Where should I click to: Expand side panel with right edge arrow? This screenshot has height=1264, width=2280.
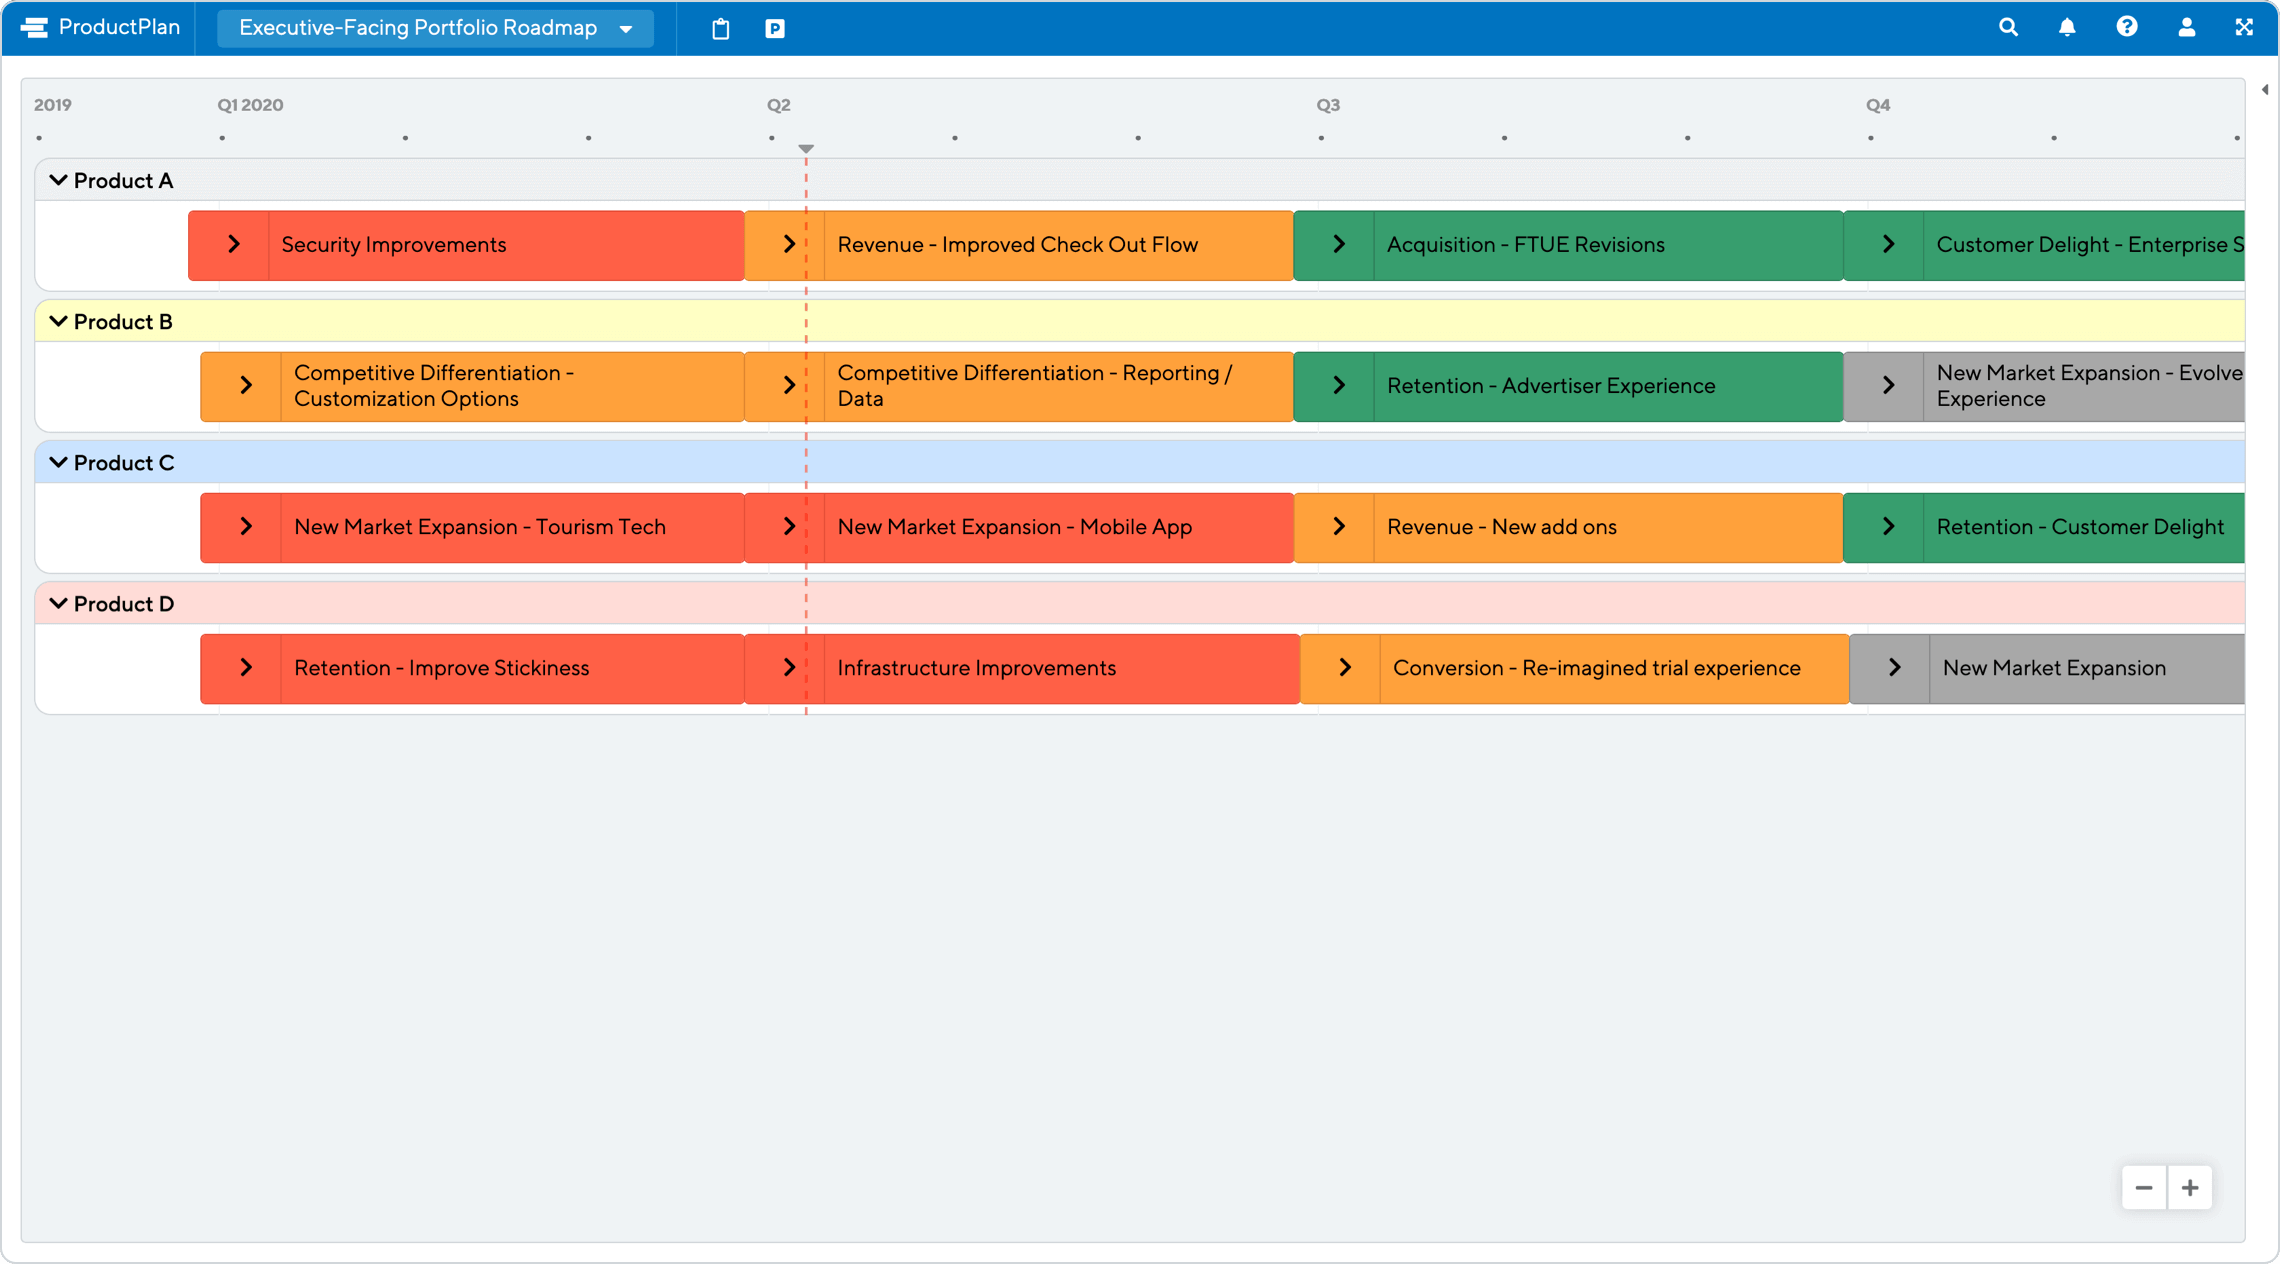(x=2265, y=90)
